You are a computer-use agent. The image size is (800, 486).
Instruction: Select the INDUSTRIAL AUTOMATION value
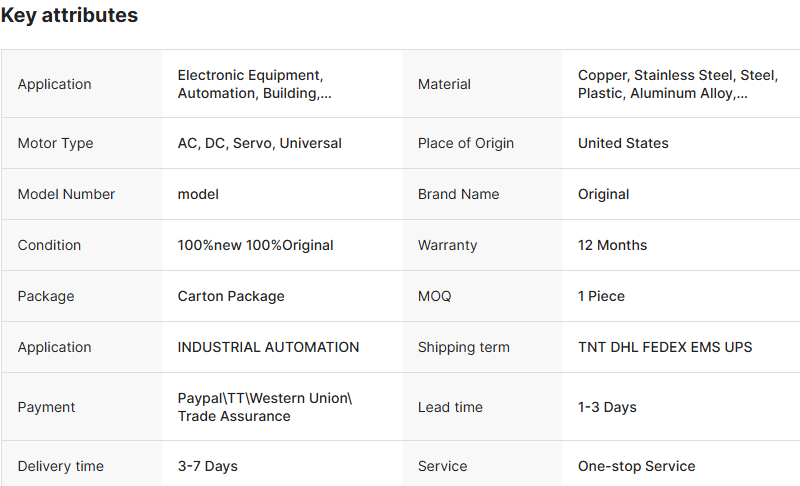pyautogui.click(x=268, y=347)
